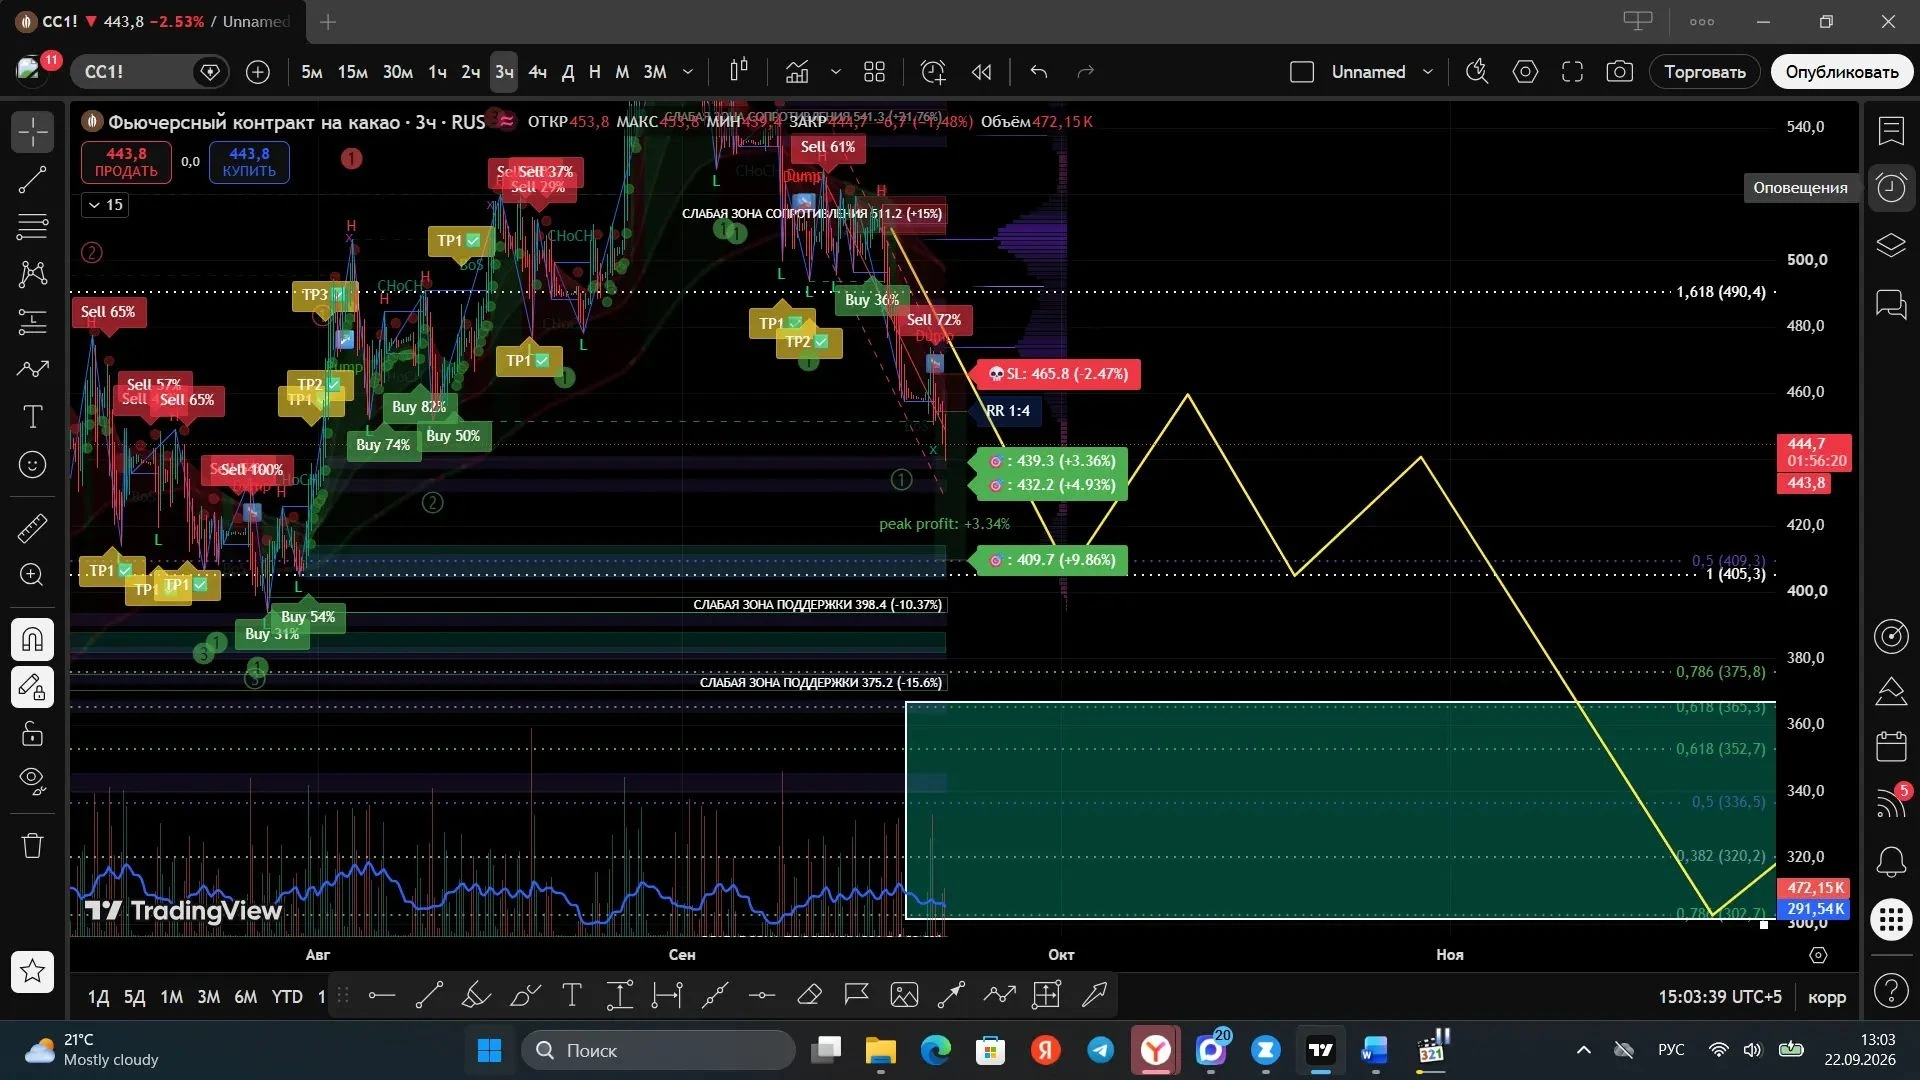Screen dimensions: 1920x1080
Task: Open the Fibonacci tools group
Action: (x=33, y=227)
